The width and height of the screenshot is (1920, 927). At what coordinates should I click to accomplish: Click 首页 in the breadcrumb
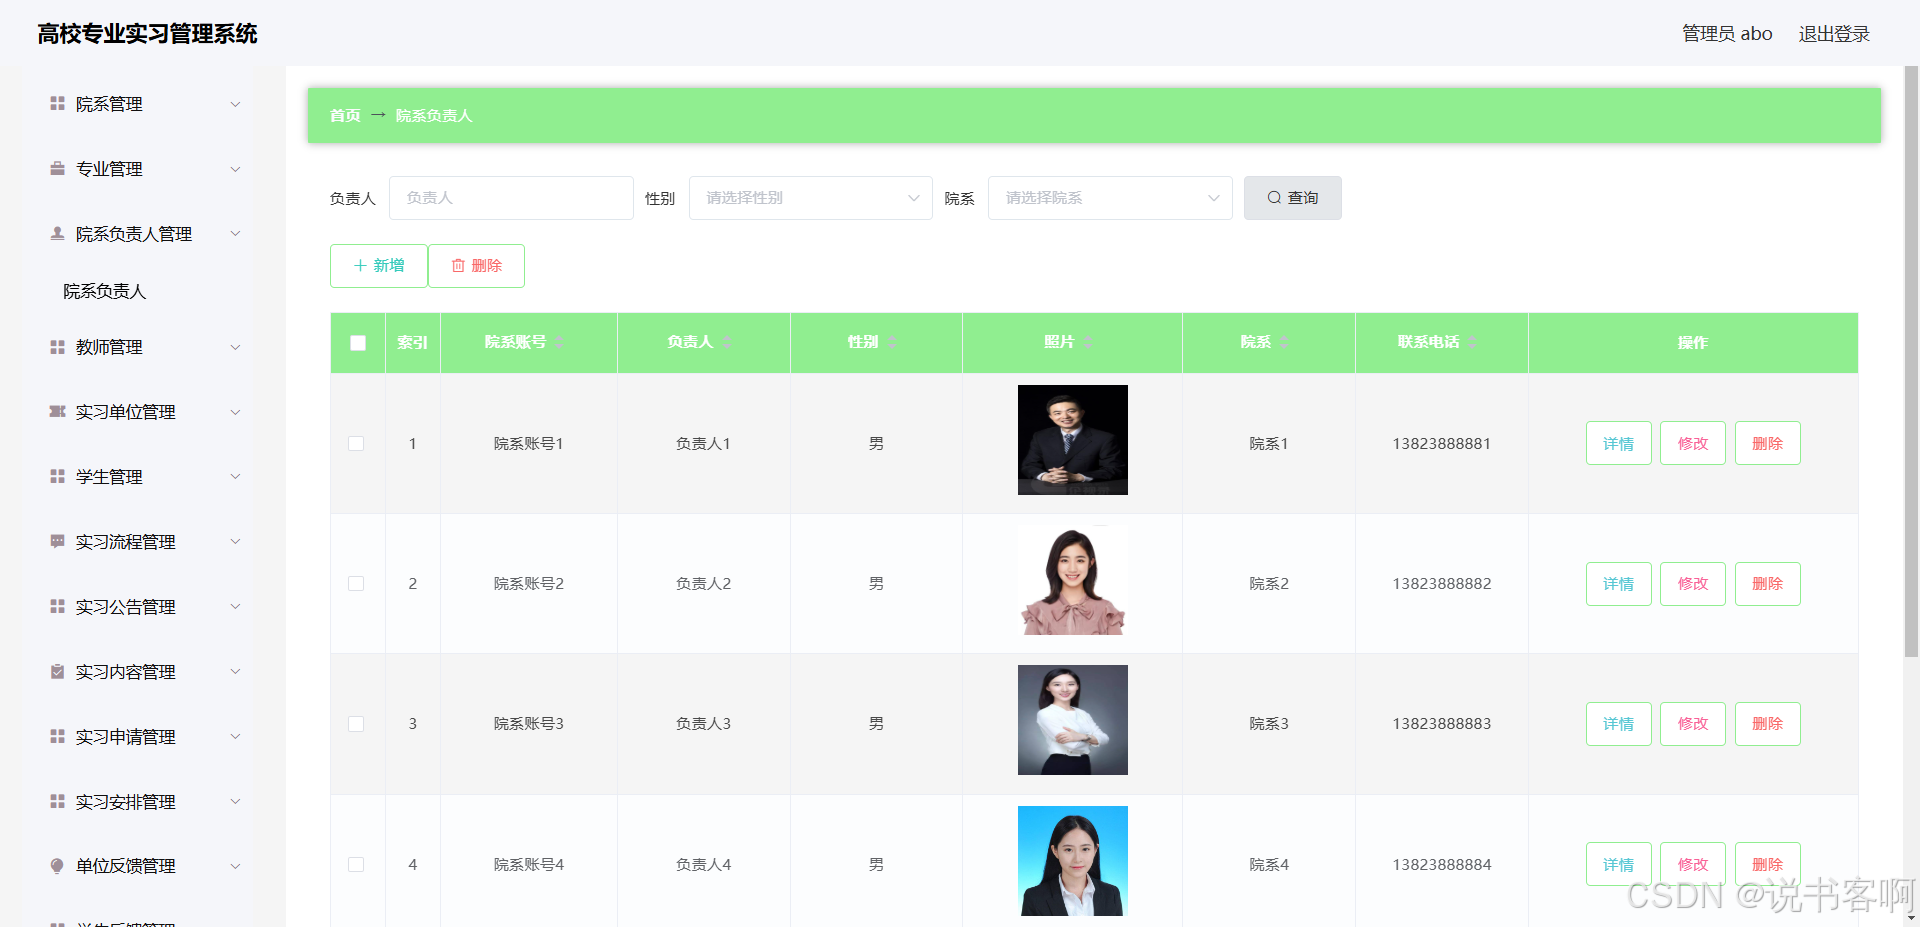[x=345, y=116]
